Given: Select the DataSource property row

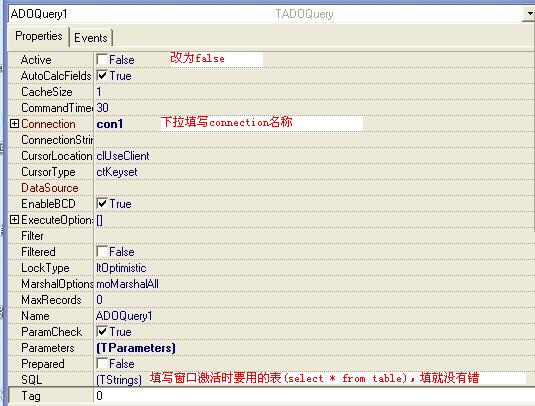Looking at the screenshot, I should click(272, 188).
